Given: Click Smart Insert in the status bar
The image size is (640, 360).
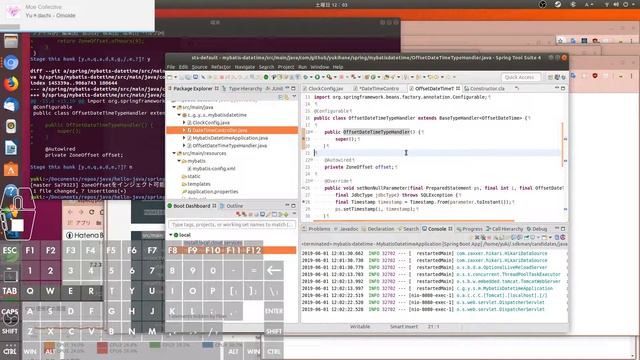Looking at the screenshot, I should 404,327.
